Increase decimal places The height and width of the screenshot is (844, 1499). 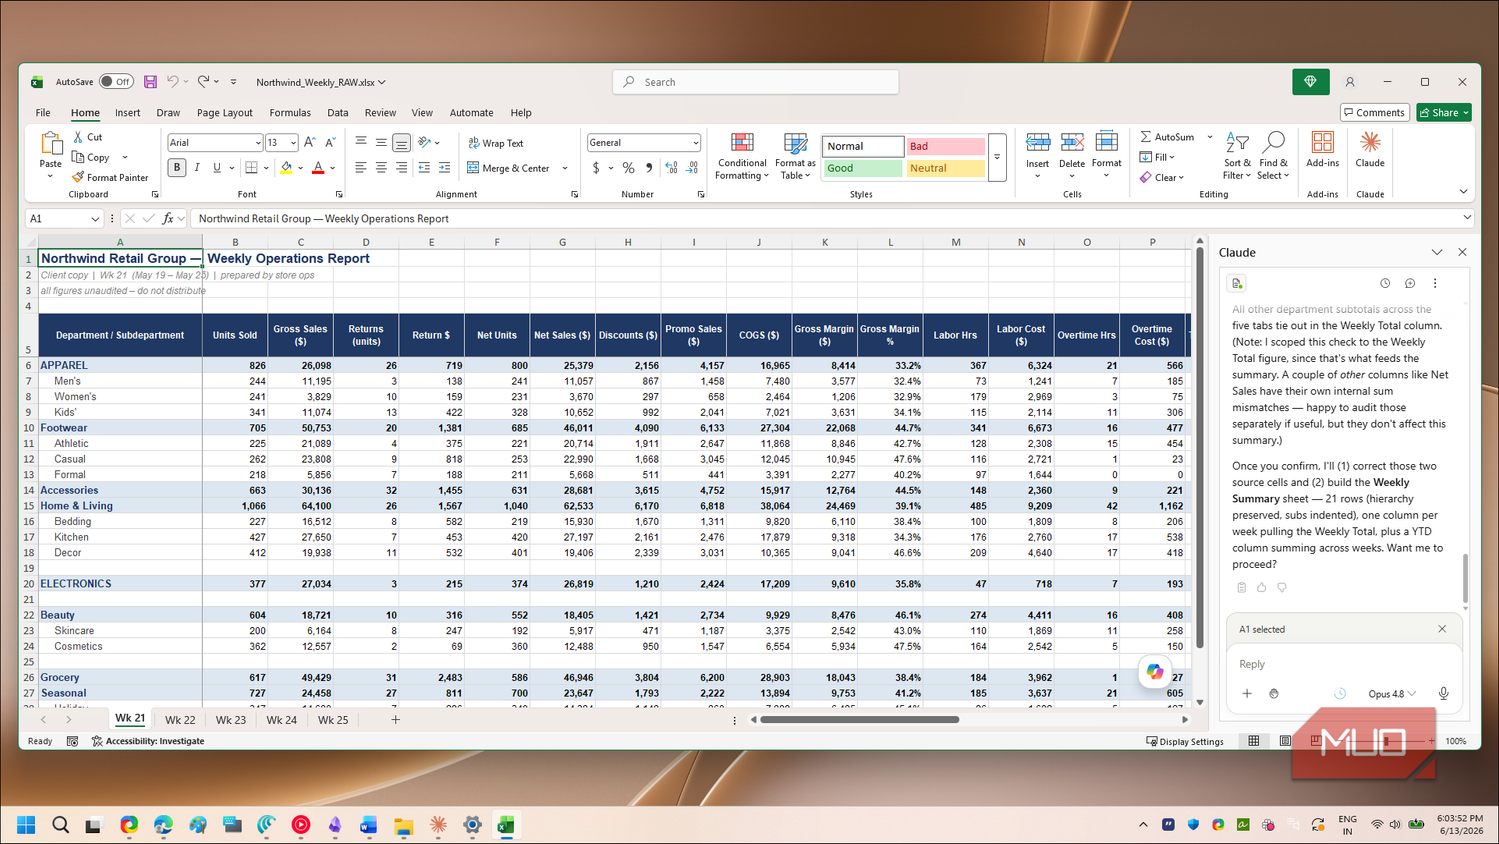[x=671, y=168]
